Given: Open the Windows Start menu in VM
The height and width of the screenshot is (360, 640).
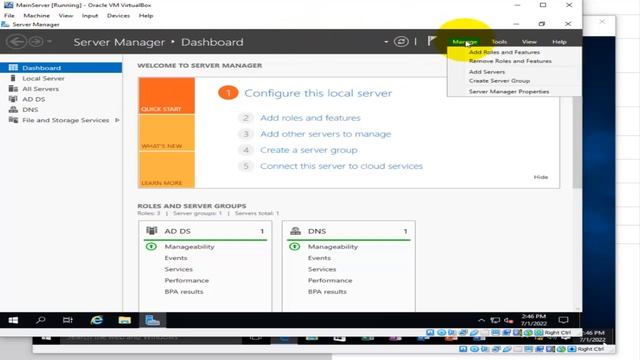Looking at the screenshot, I should (x=13, y=320).
